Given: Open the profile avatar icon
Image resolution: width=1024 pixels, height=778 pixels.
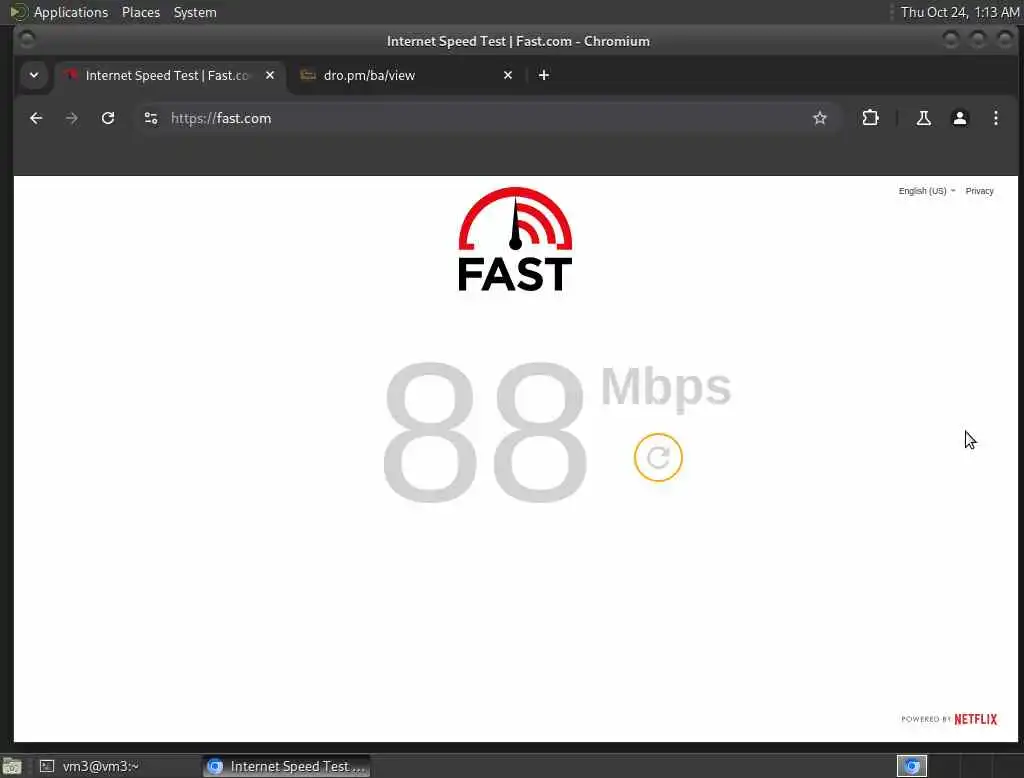Looking at the screenshot, I should pyautogui.click(x=959, y=118).
